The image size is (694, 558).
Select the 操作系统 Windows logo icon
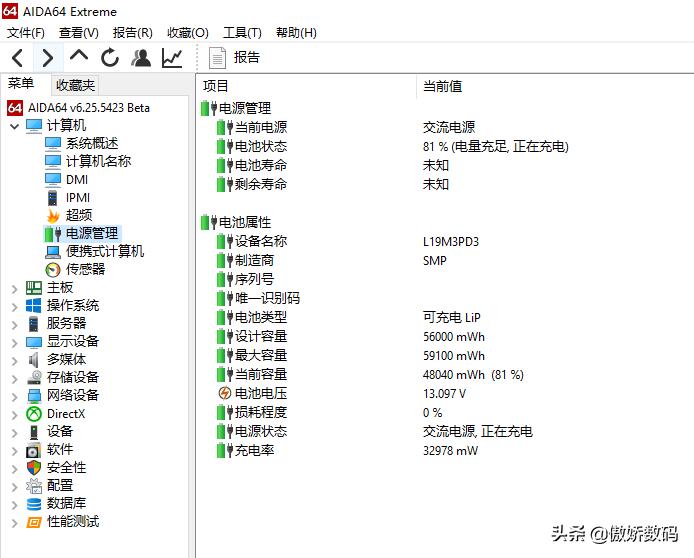[x=34, y=306]
